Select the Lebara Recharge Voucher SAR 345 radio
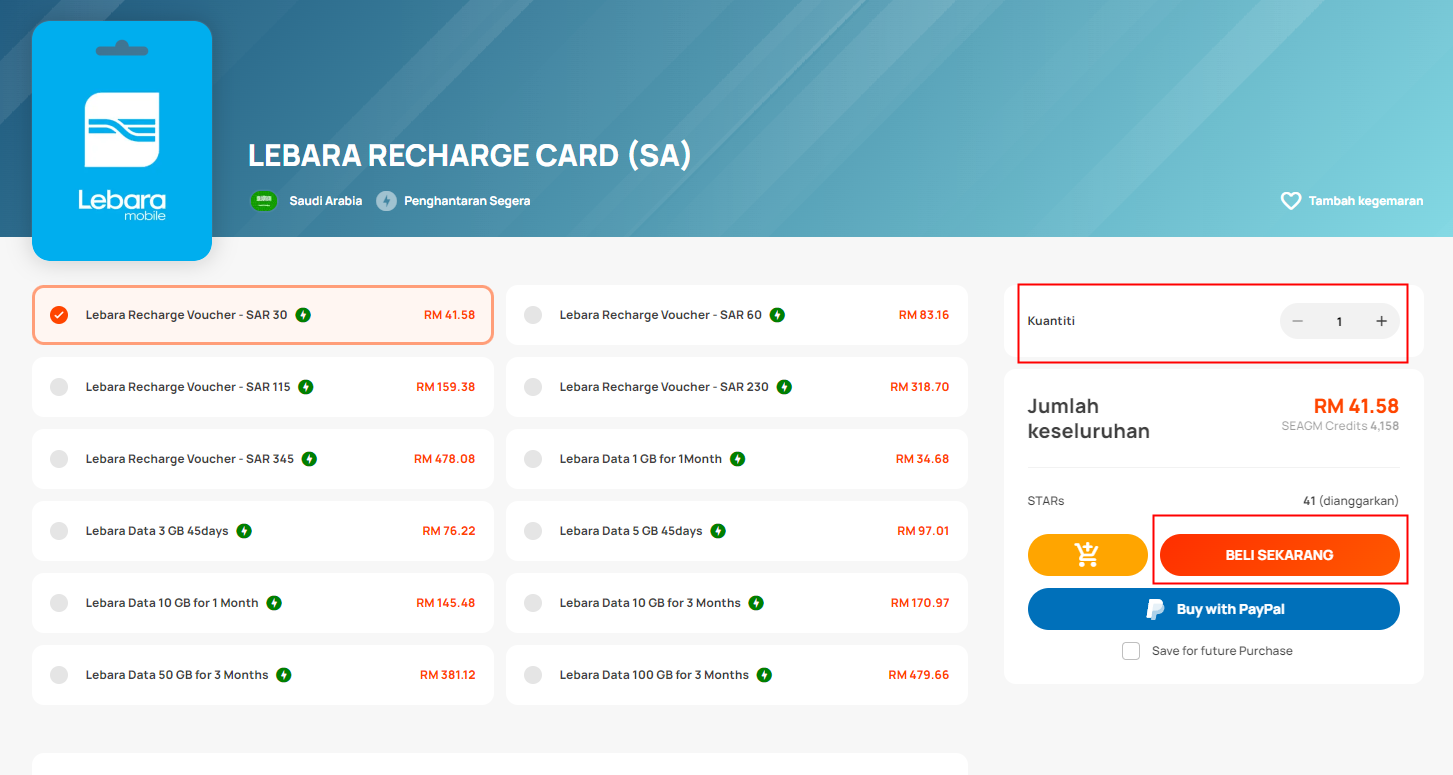 pos(59,459)
